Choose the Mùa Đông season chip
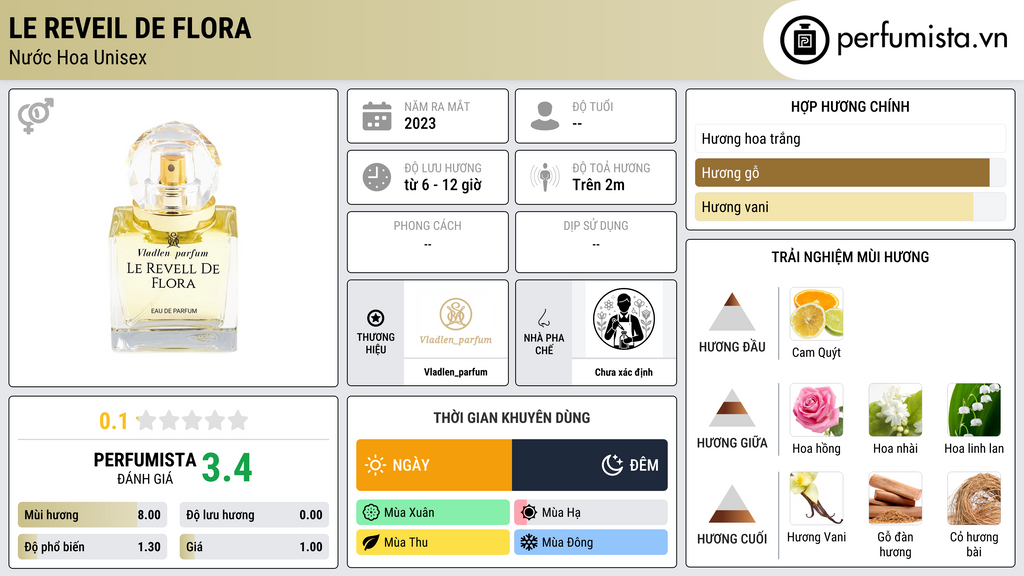 591,542
